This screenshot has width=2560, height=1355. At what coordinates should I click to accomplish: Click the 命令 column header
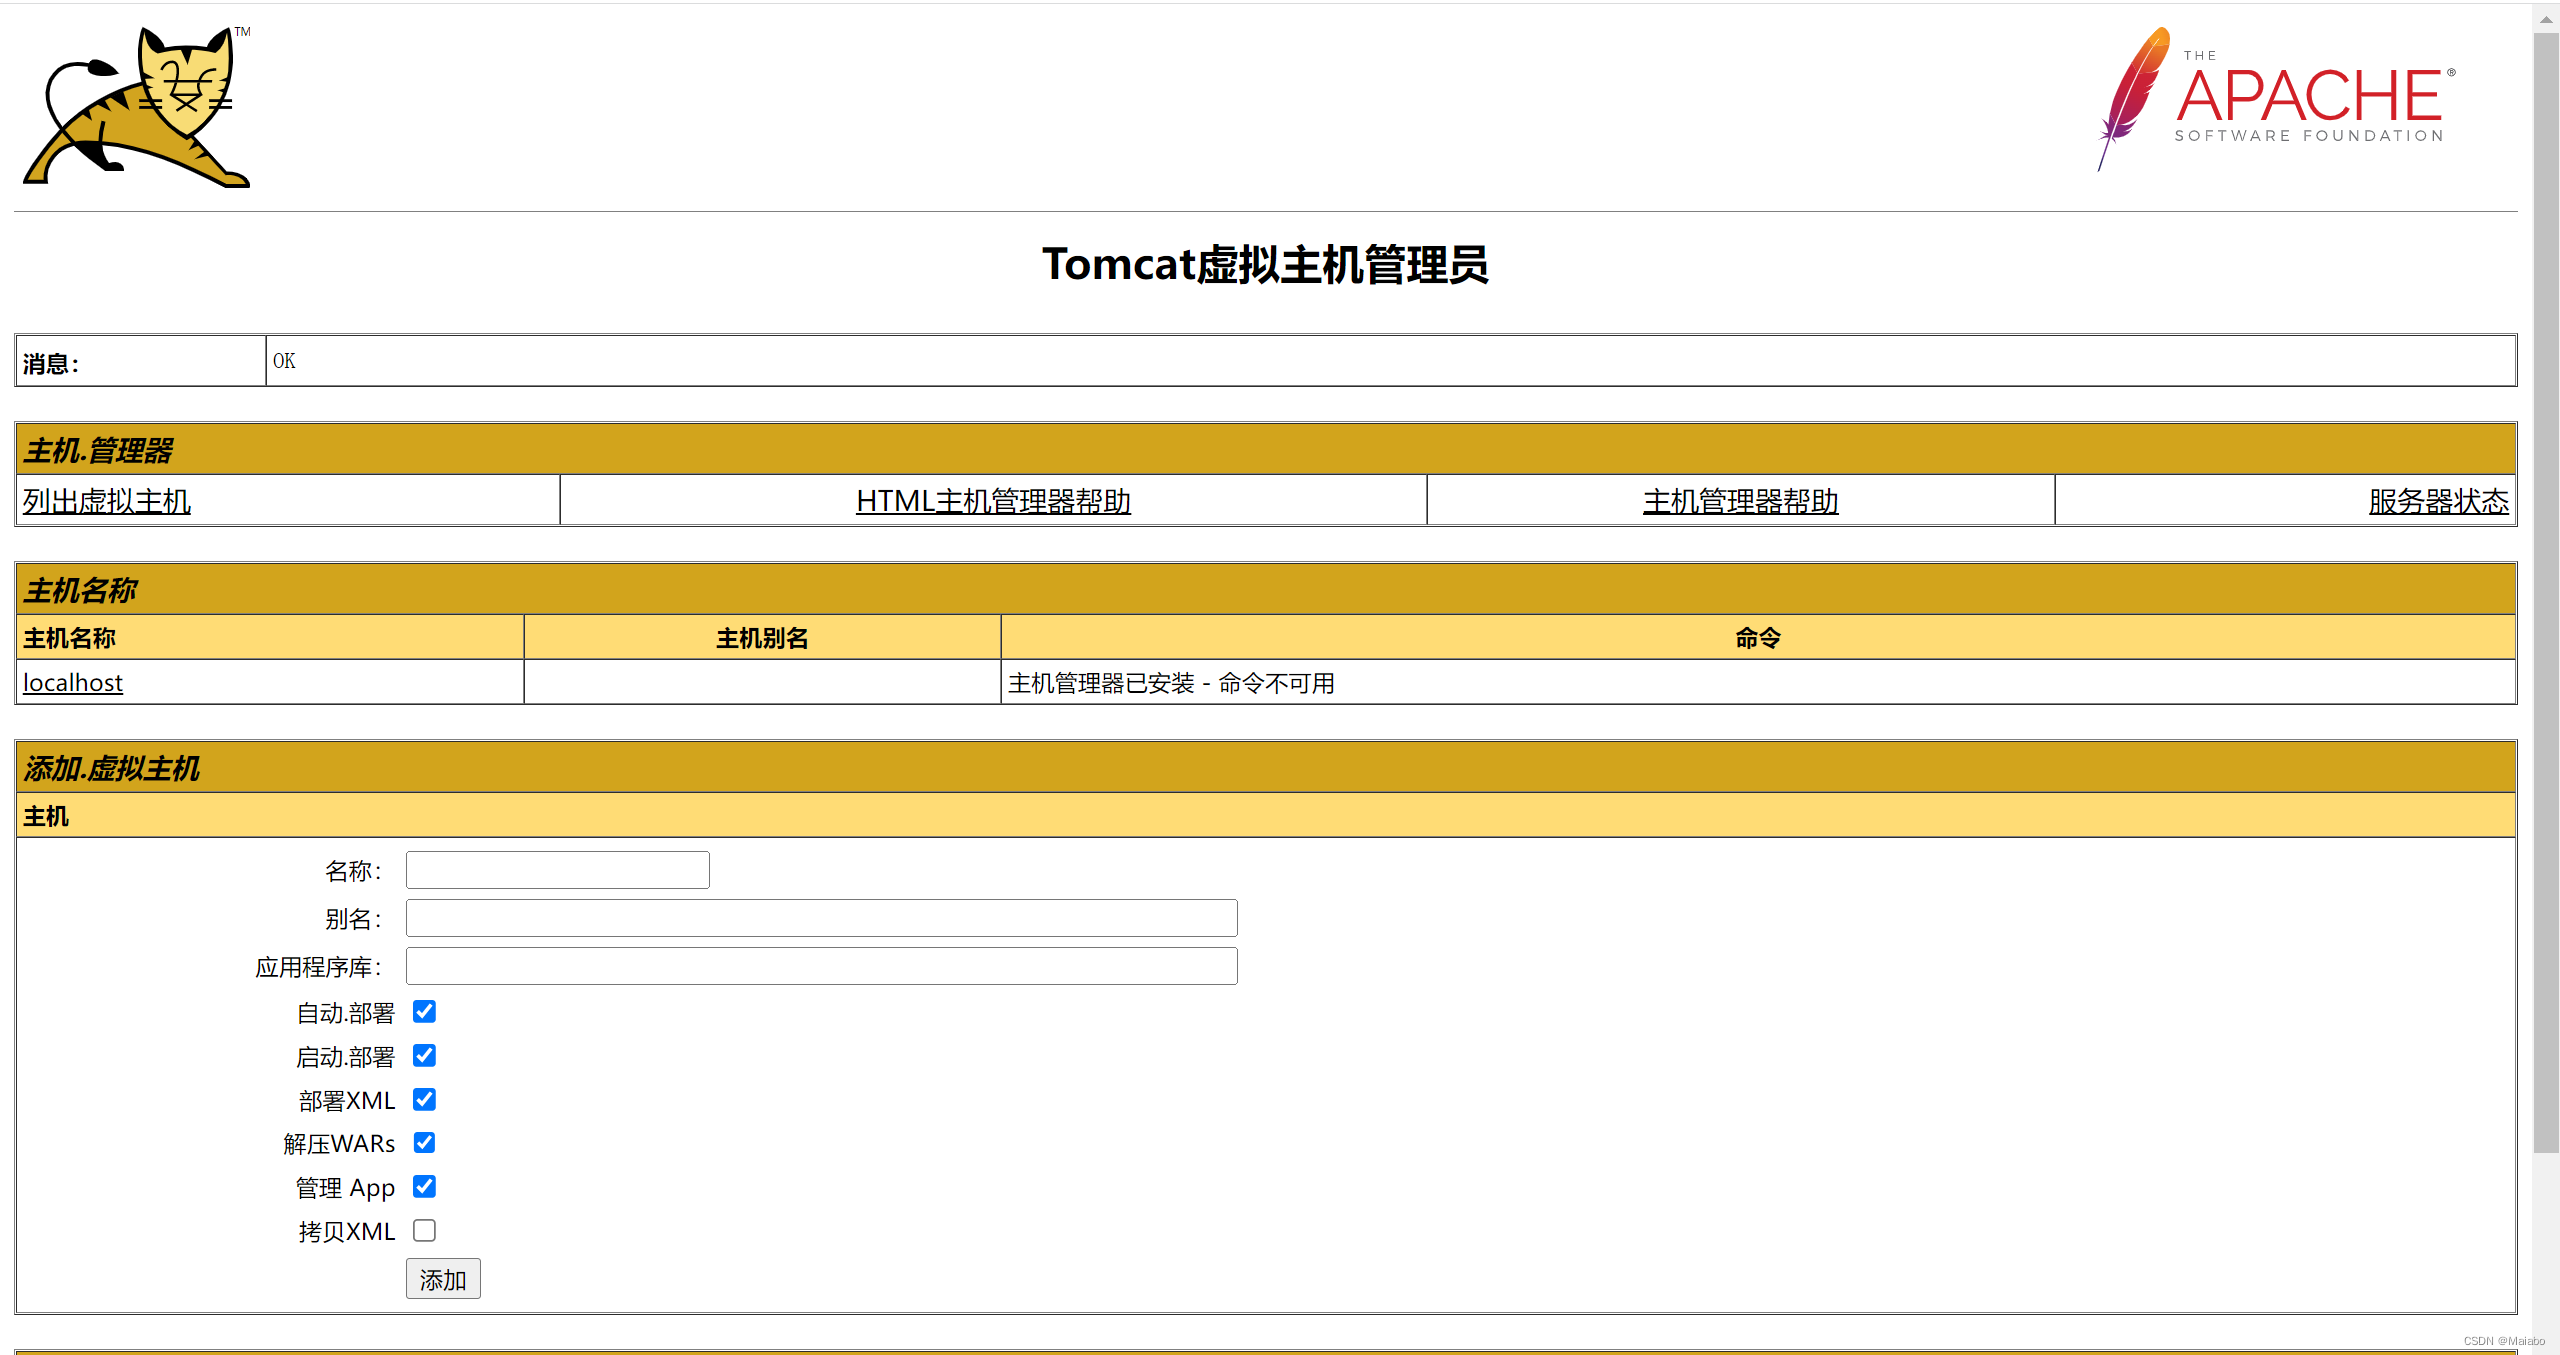[1758, 638]
